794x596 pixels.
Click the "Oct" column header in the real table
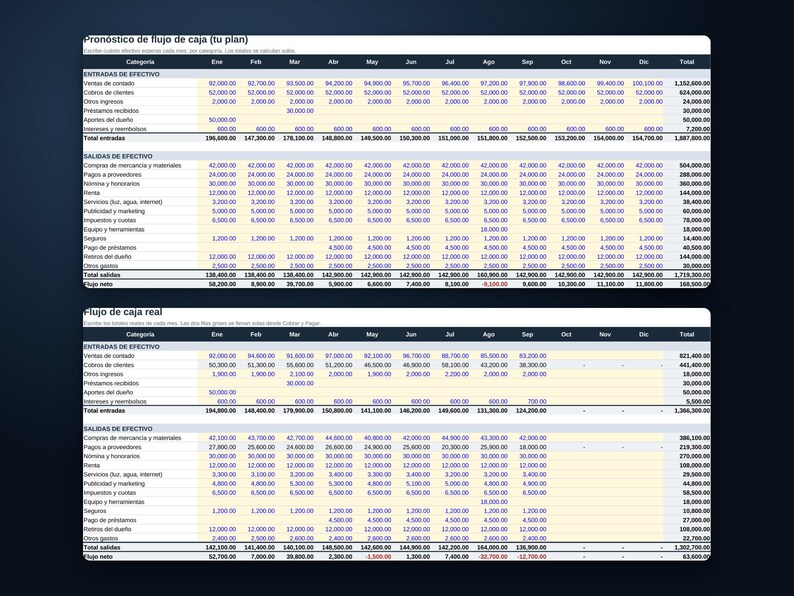[x=566, y=334]
